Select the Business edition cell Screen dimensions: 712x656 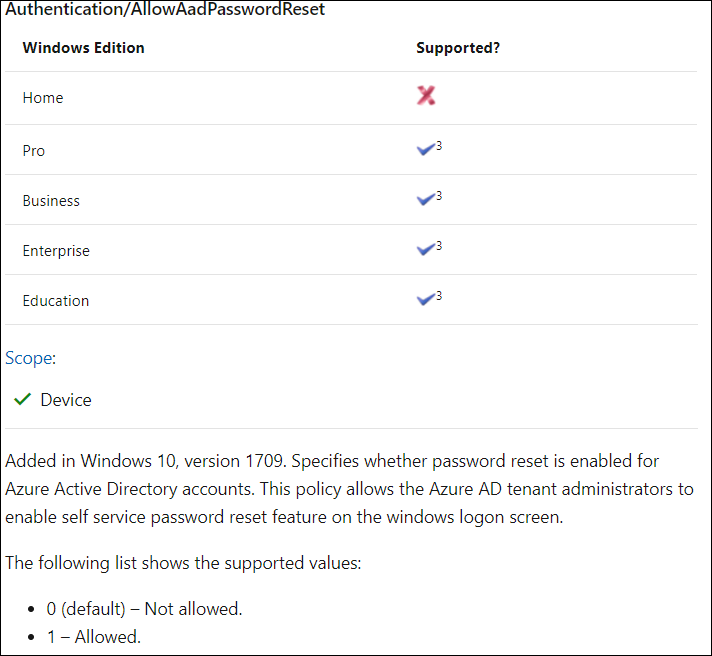click(x=51, y=201)
